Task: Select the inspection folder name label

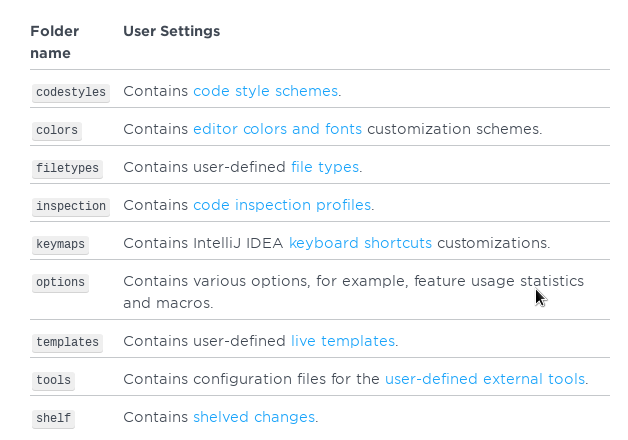Action: click(70, 206)
